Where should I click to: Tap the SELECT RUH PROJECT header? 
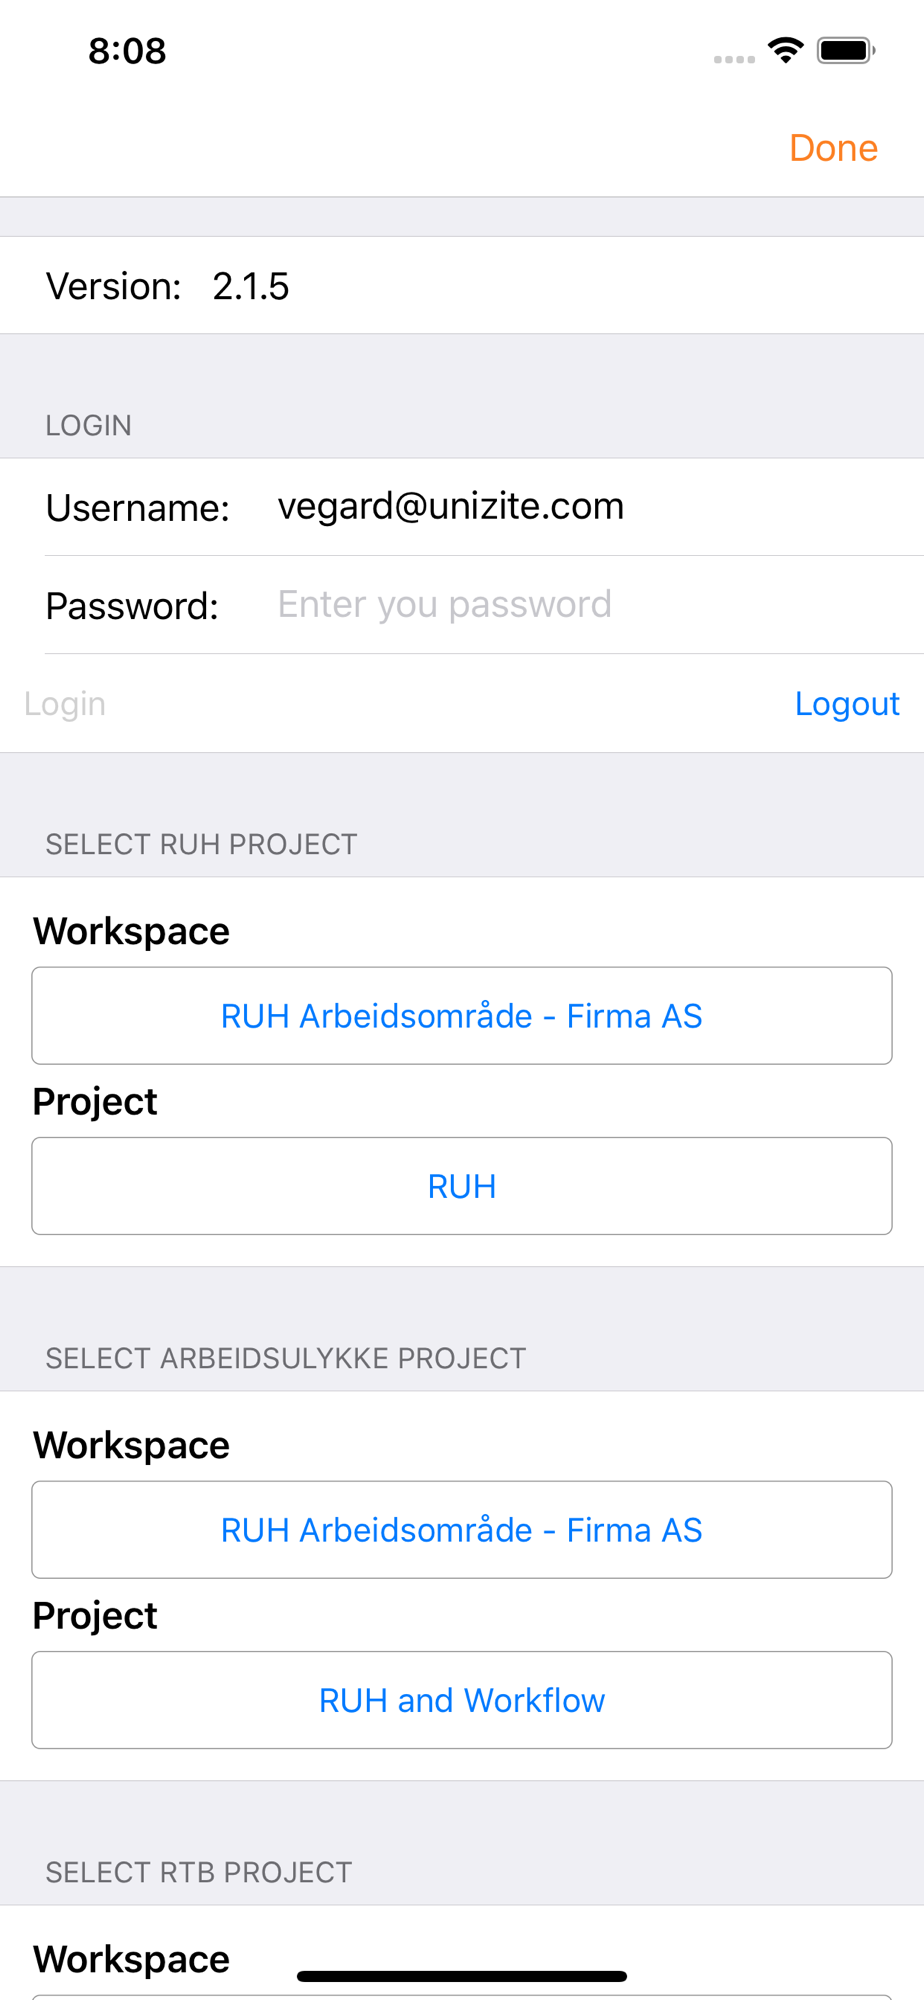click(201, 844)
